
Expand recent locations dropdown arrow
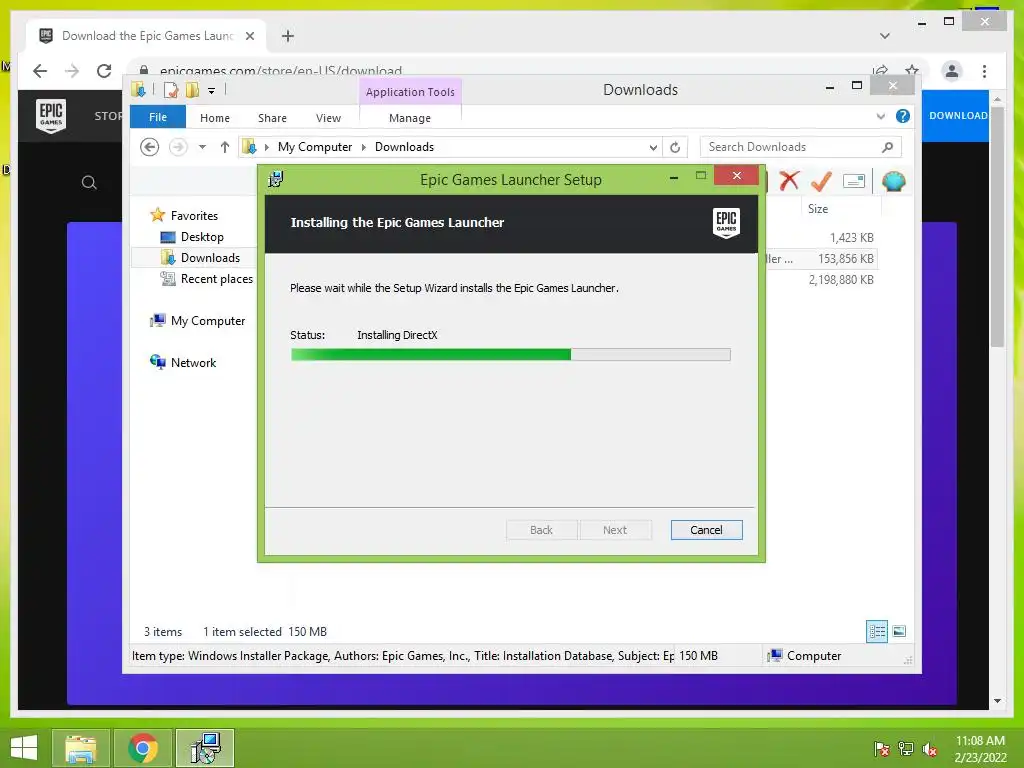[202, 147]
